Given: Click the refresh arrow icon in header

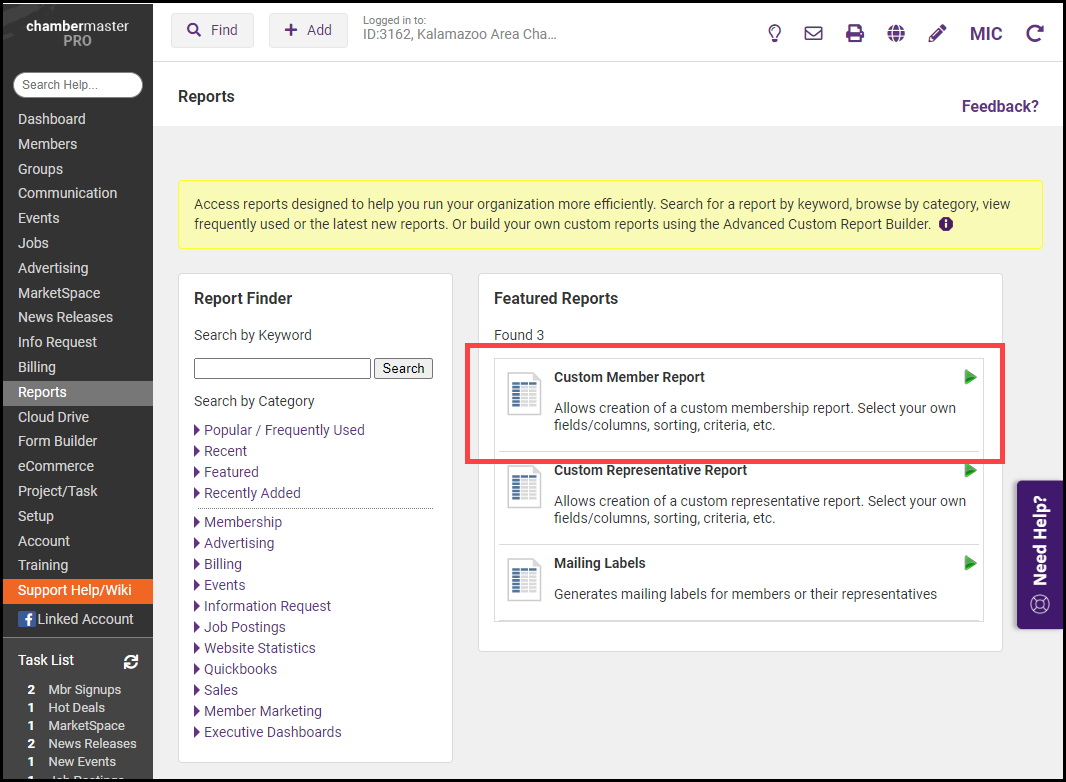Looking at the screenshot, I should point(1035,33).
